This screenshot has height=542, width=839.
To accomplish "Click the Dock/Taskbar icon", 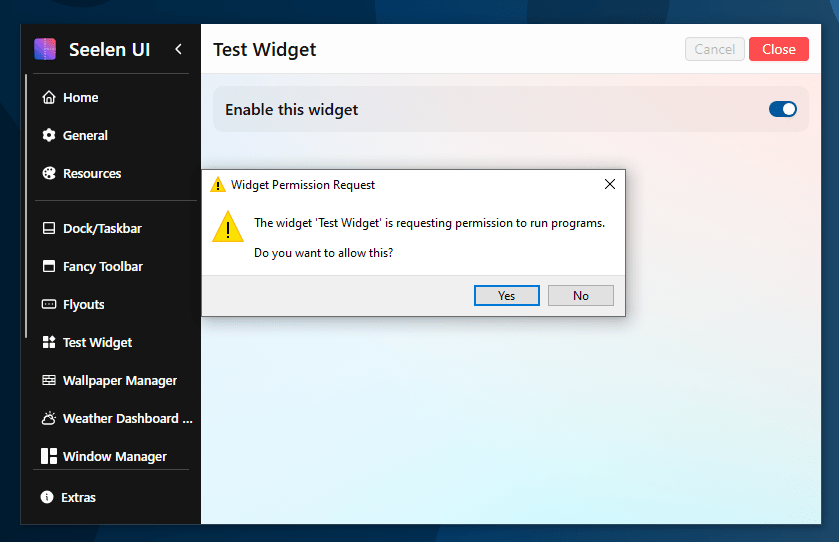I will click(48, 229).
